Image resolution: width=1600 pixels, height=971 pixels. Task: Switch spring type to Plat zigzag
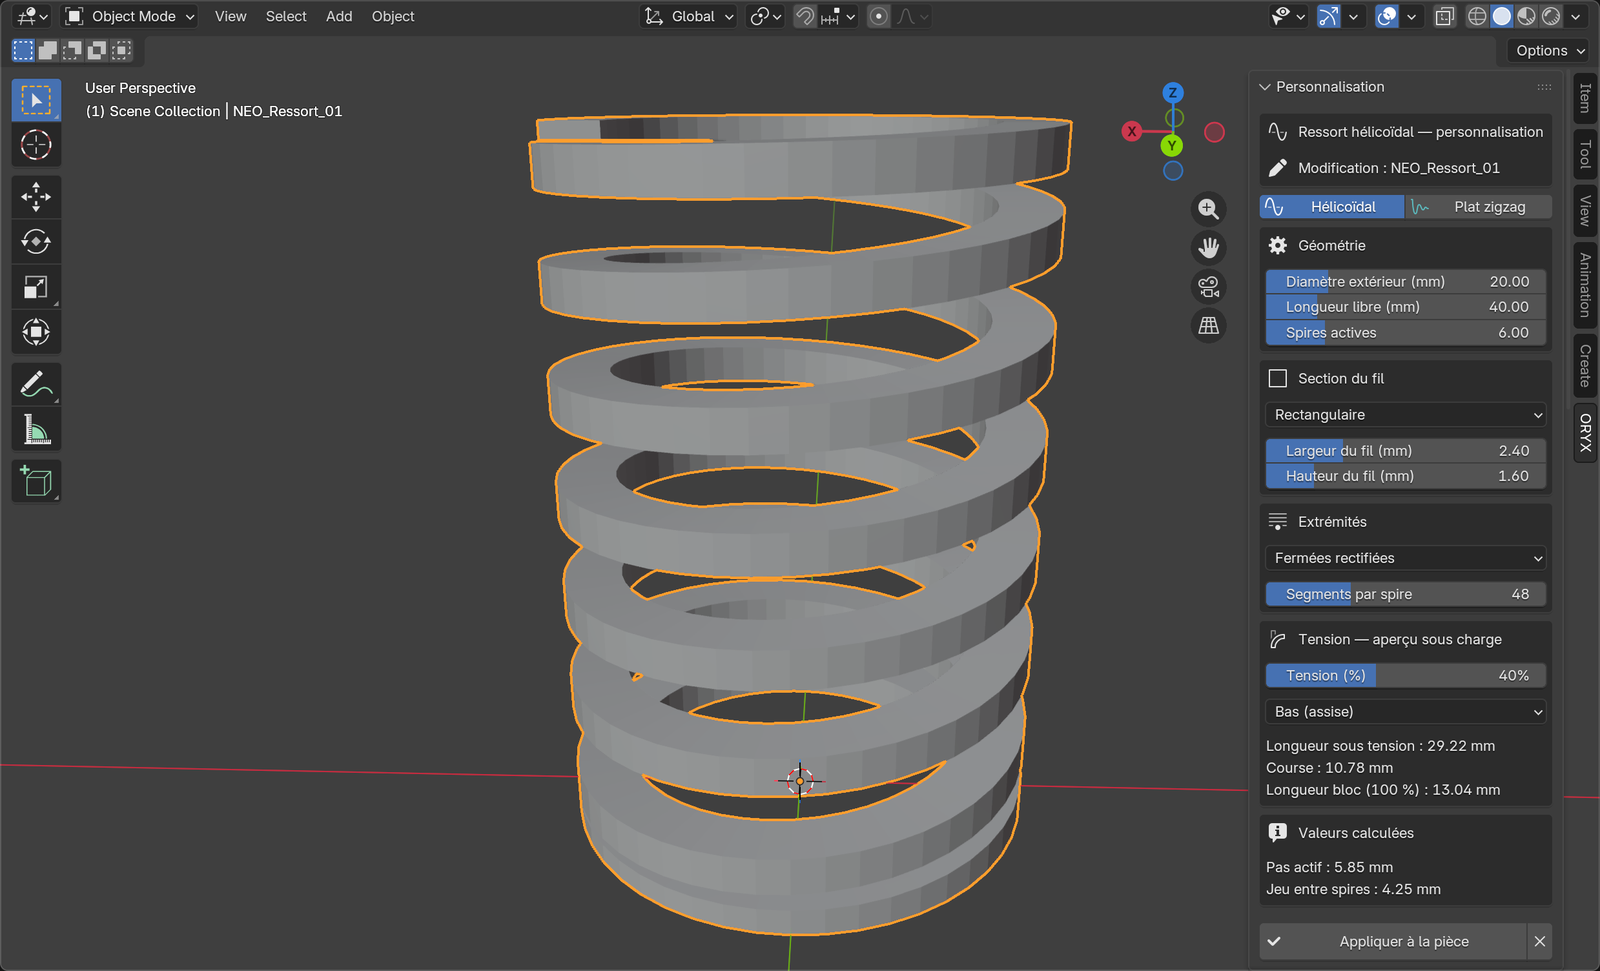click(1479, 207)
